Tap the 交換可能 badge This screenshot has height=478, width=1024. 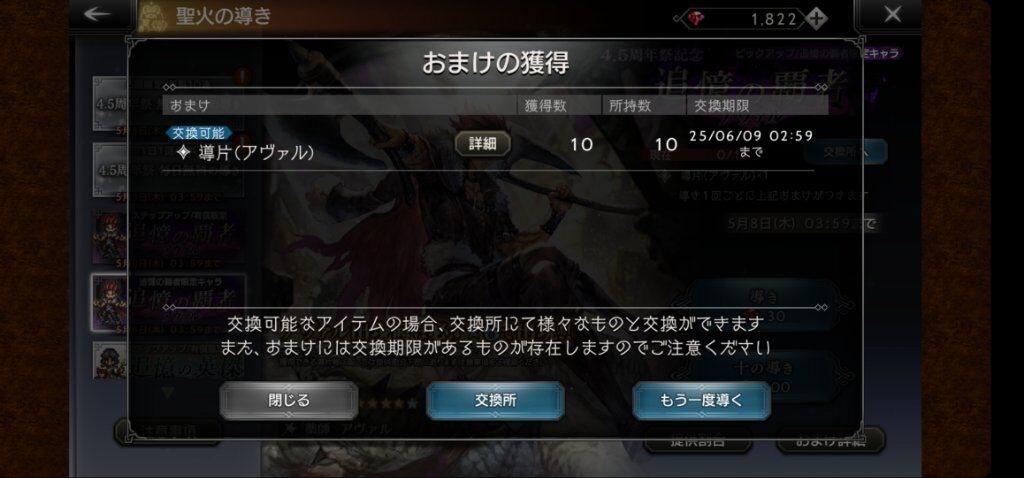[x=199, y=133]
